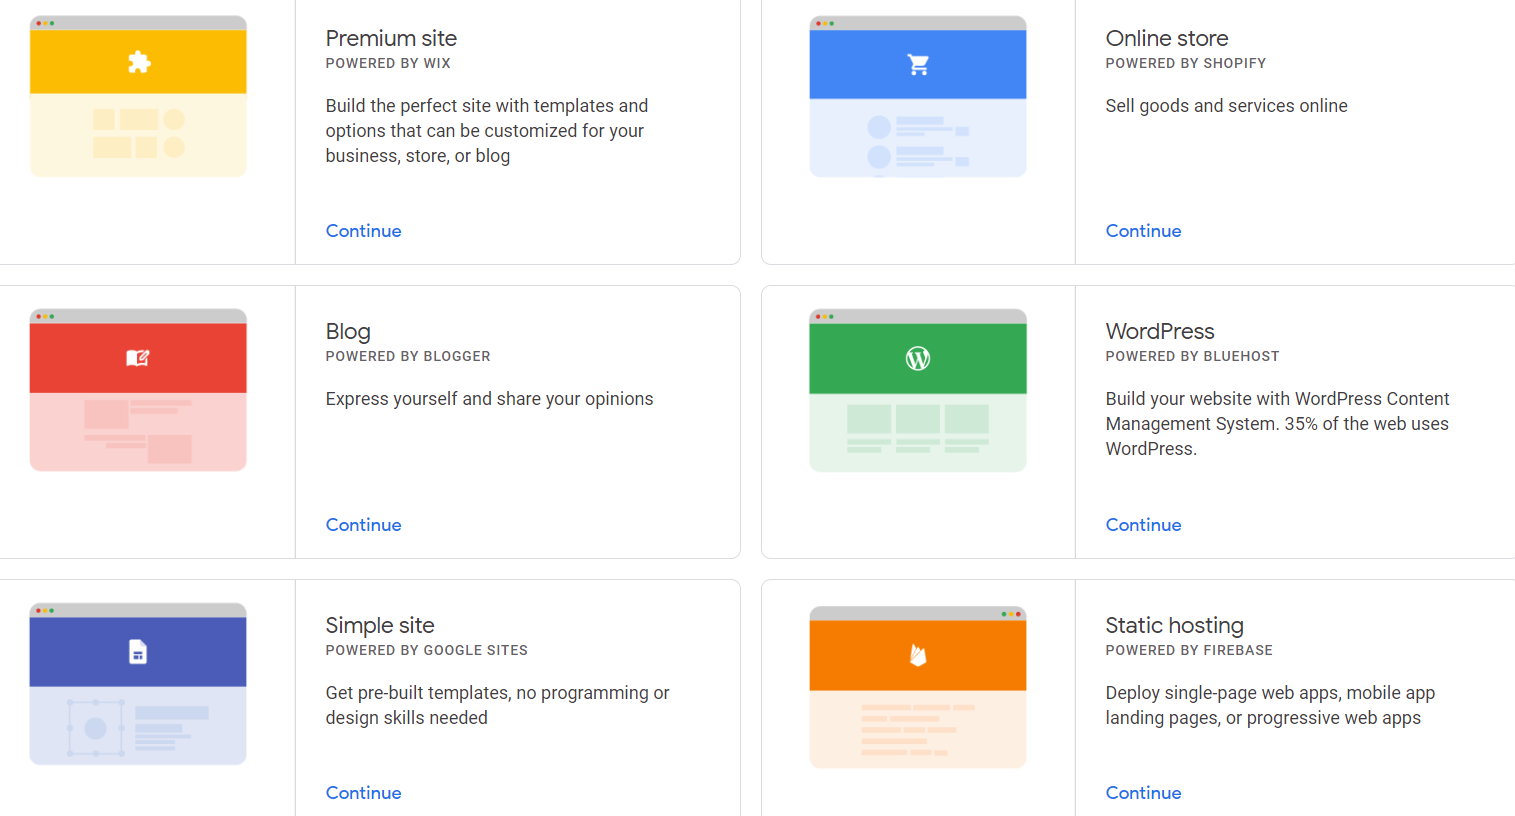
Task: Click the 'POWERED BY WIX' label
Action: coord(388,63)
